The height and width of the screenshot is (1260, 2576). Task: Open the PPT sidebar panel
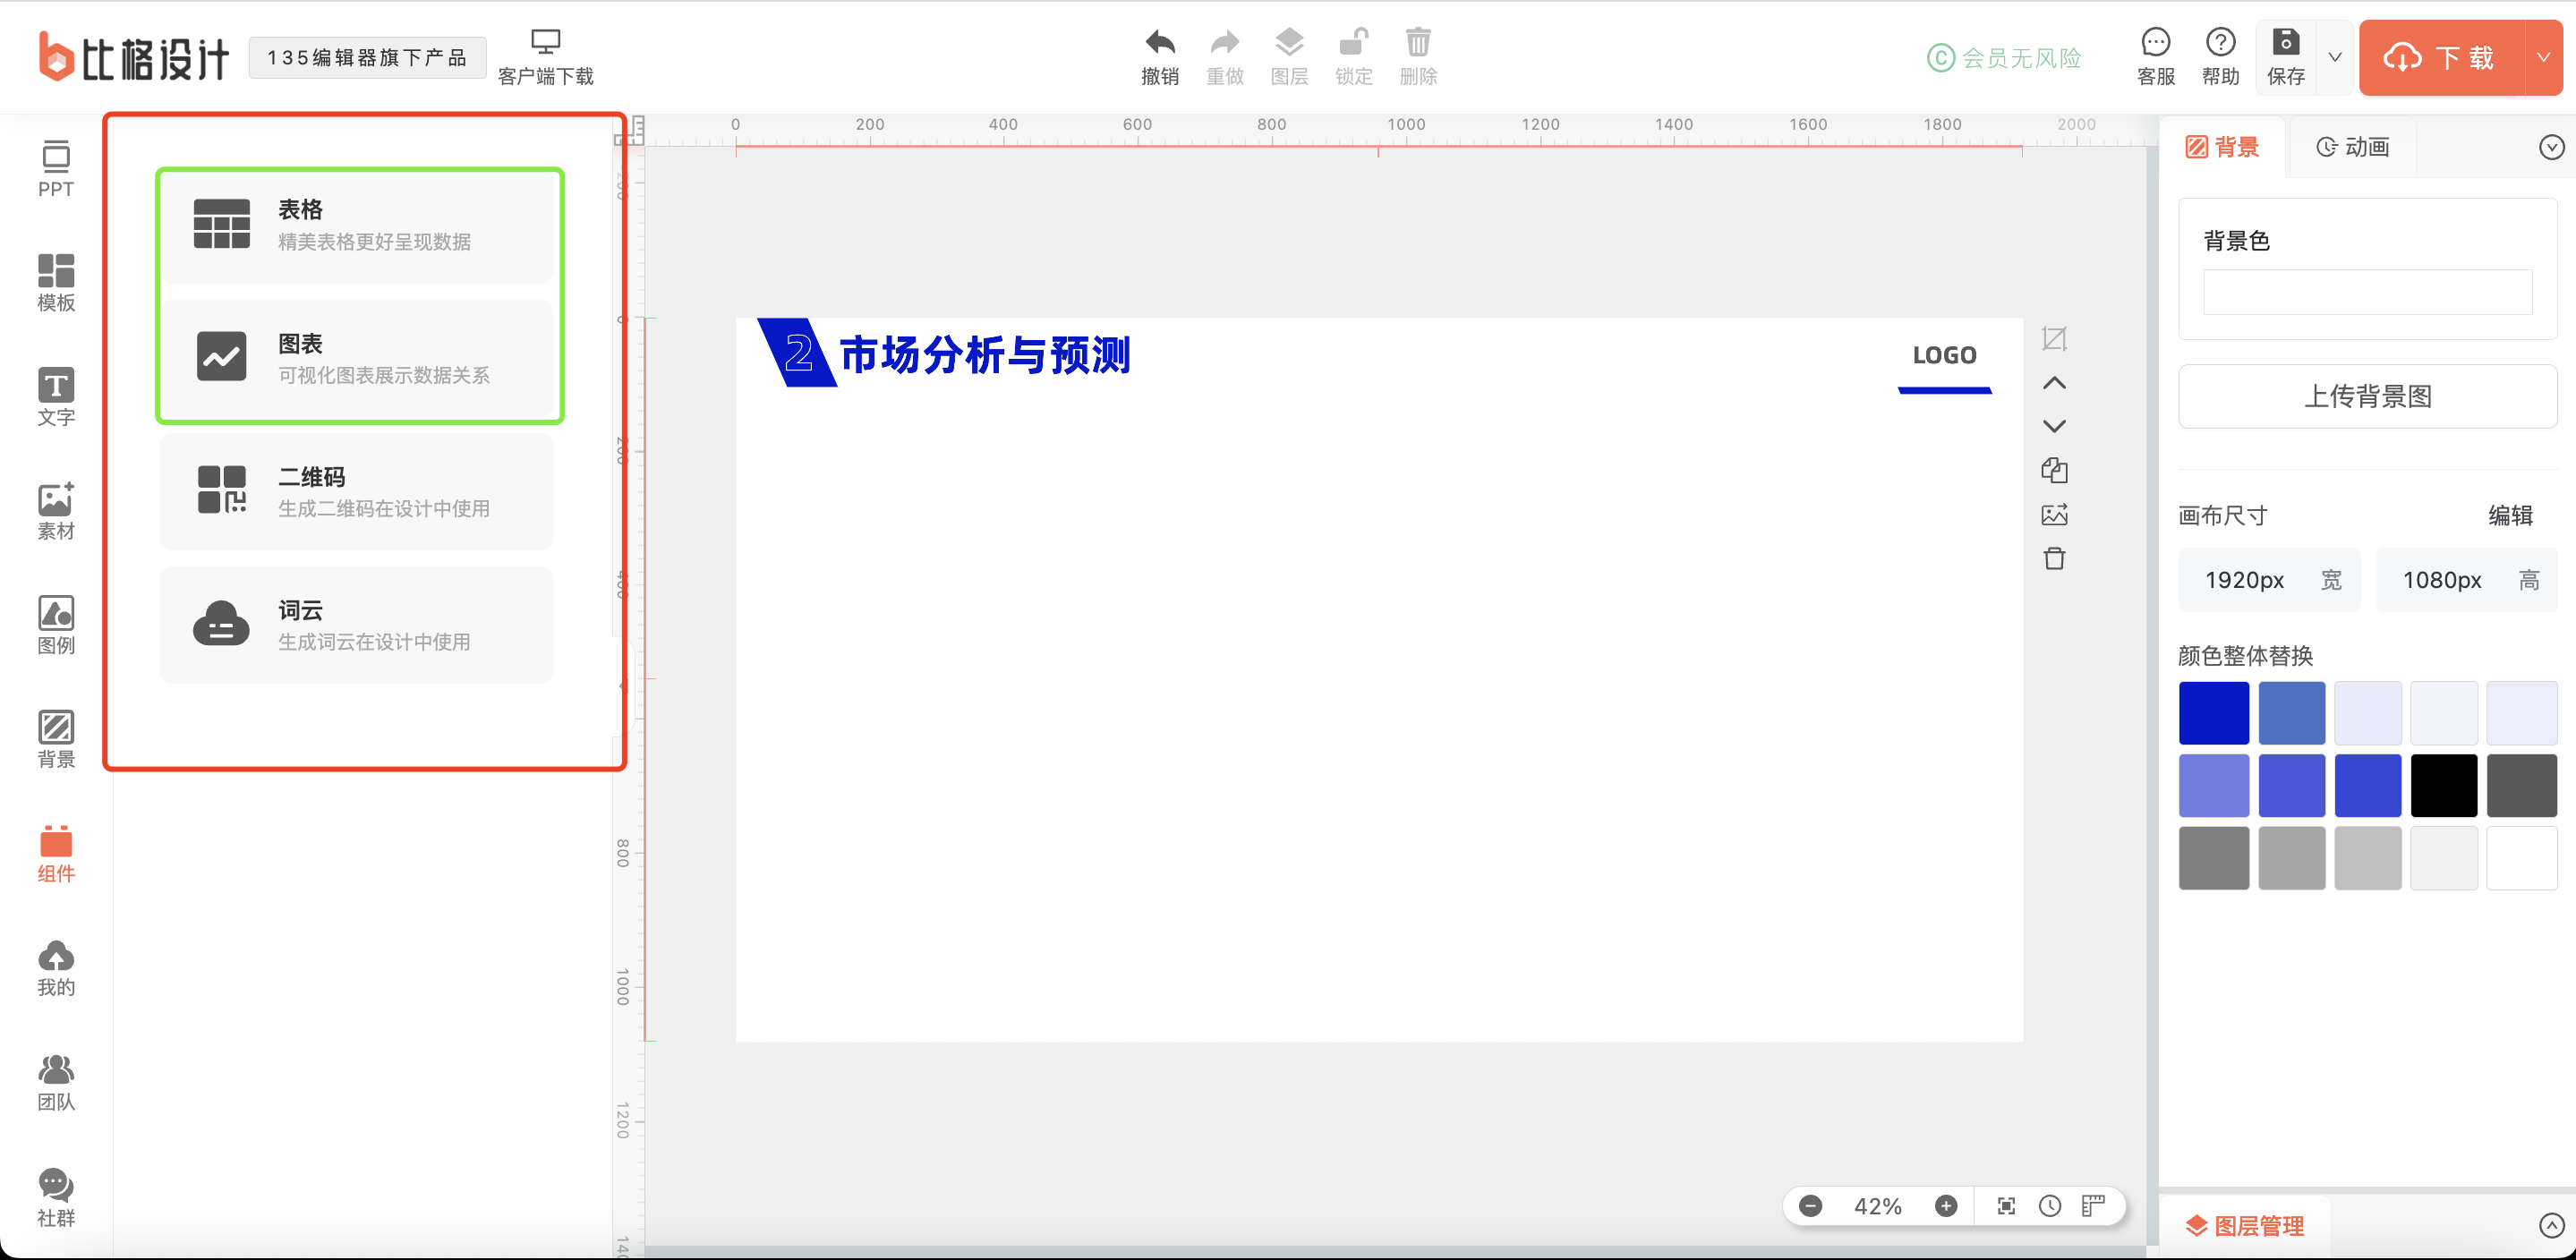(56, 168)
